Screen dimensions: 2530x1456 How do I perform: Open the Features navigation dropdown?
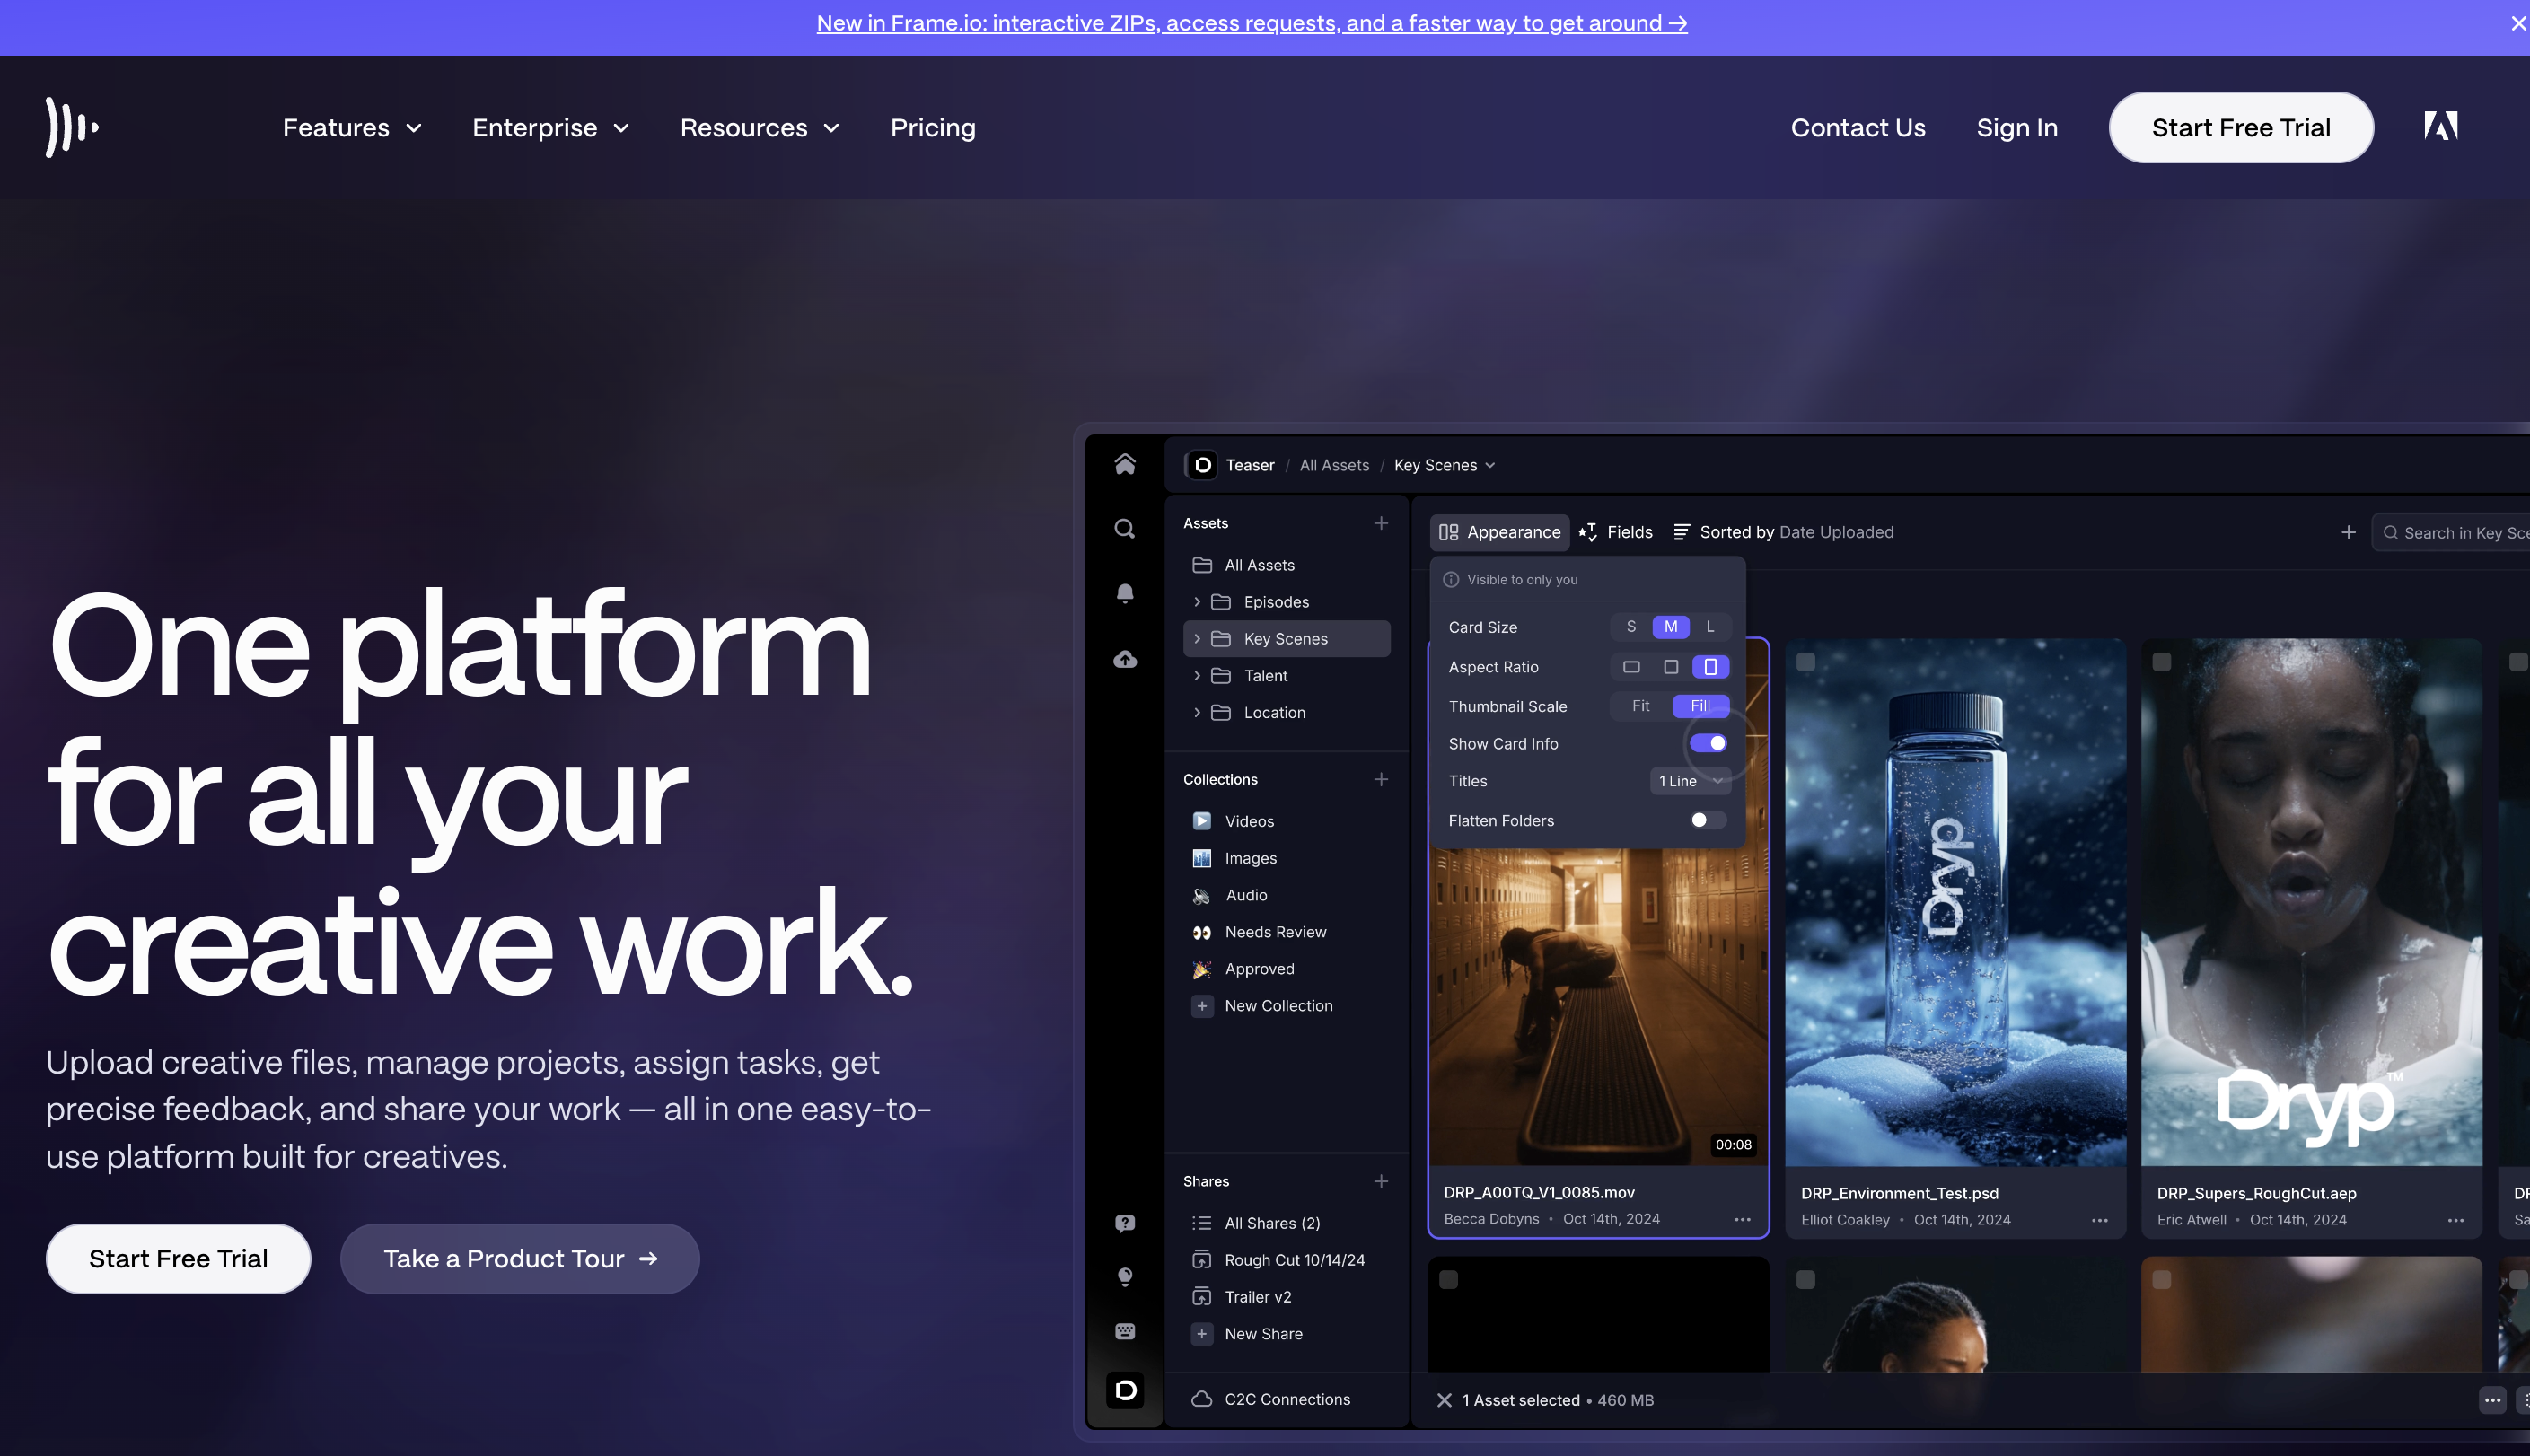pyautogui.click(x=351, y=128)
